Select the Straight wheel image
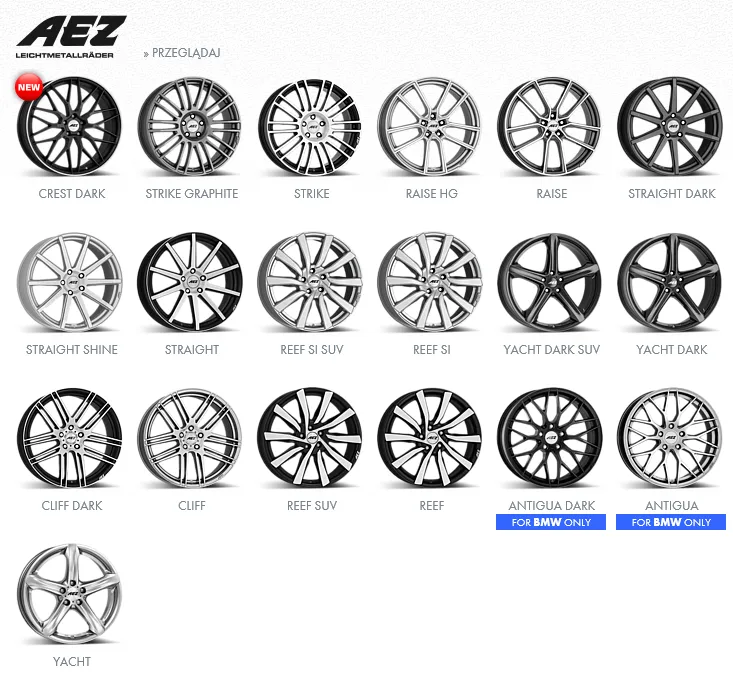 [190, 282]
